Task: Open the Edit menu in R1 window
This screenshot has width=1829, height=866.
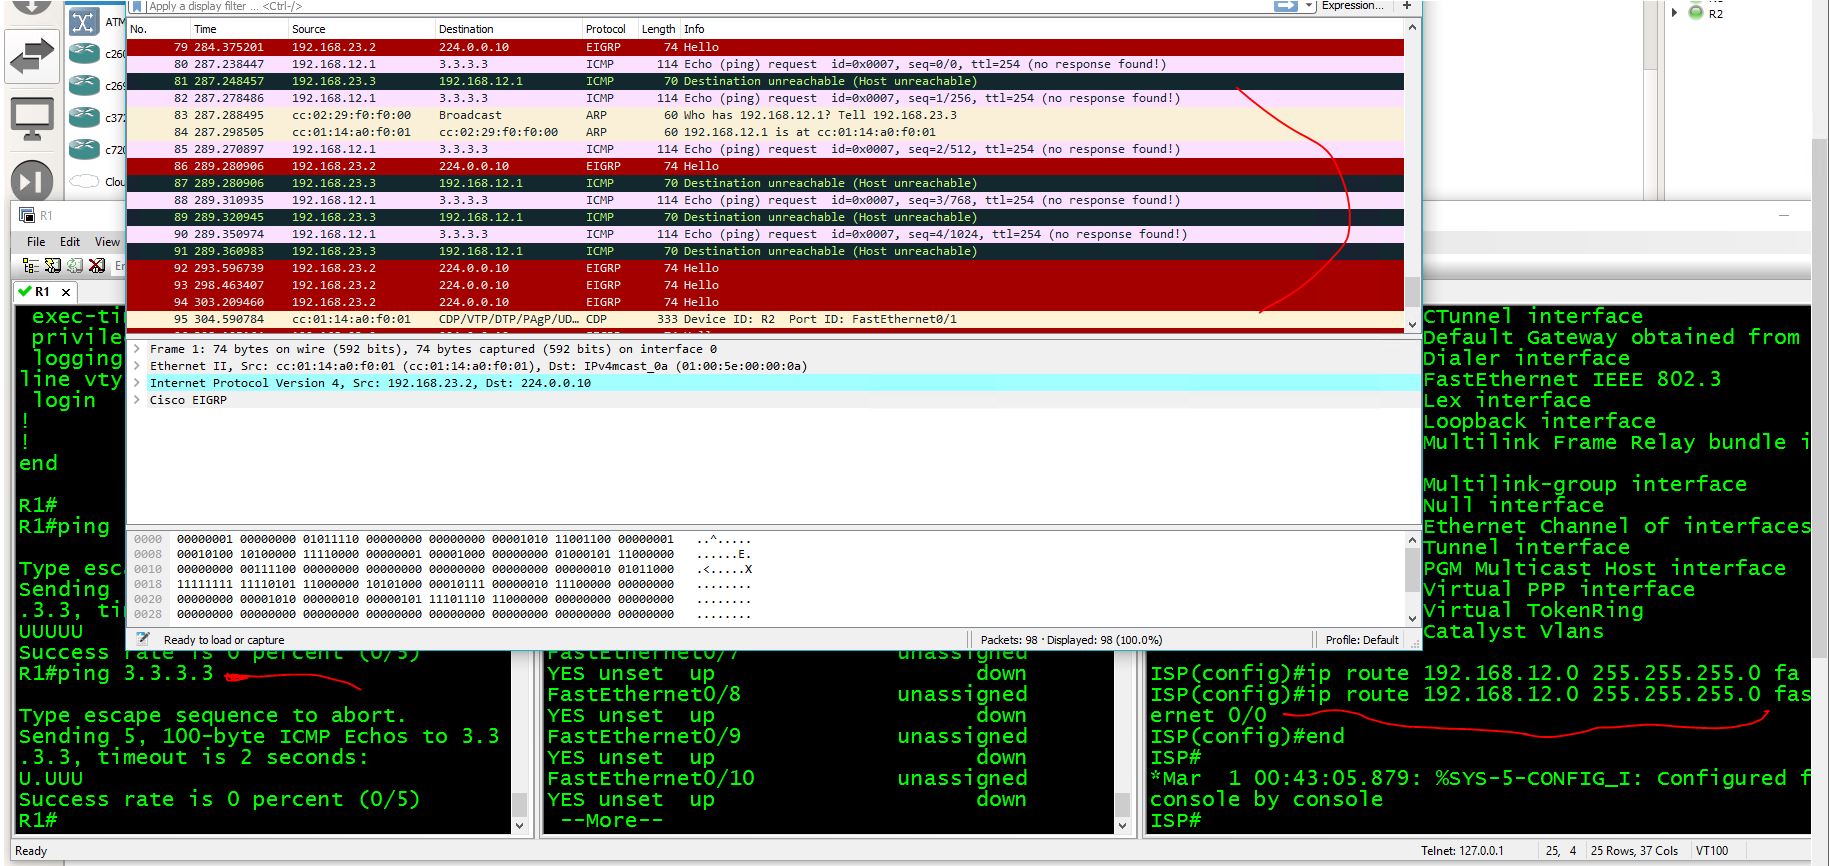Action: (x=70, y=242)
